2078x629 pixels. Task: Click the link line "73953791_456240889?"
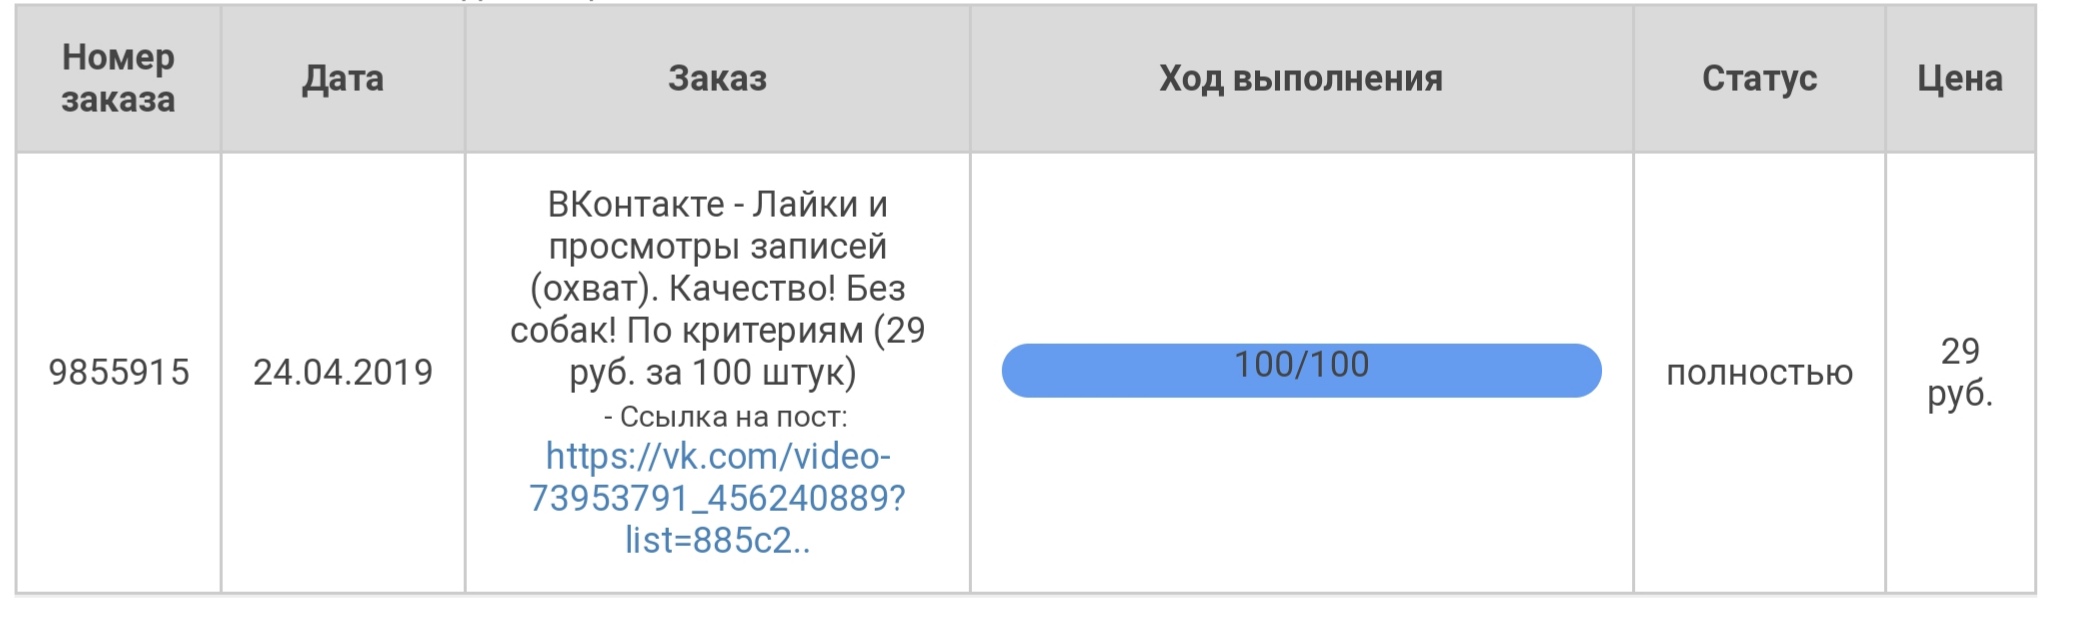pyautogui.click(x=717, y=498)
